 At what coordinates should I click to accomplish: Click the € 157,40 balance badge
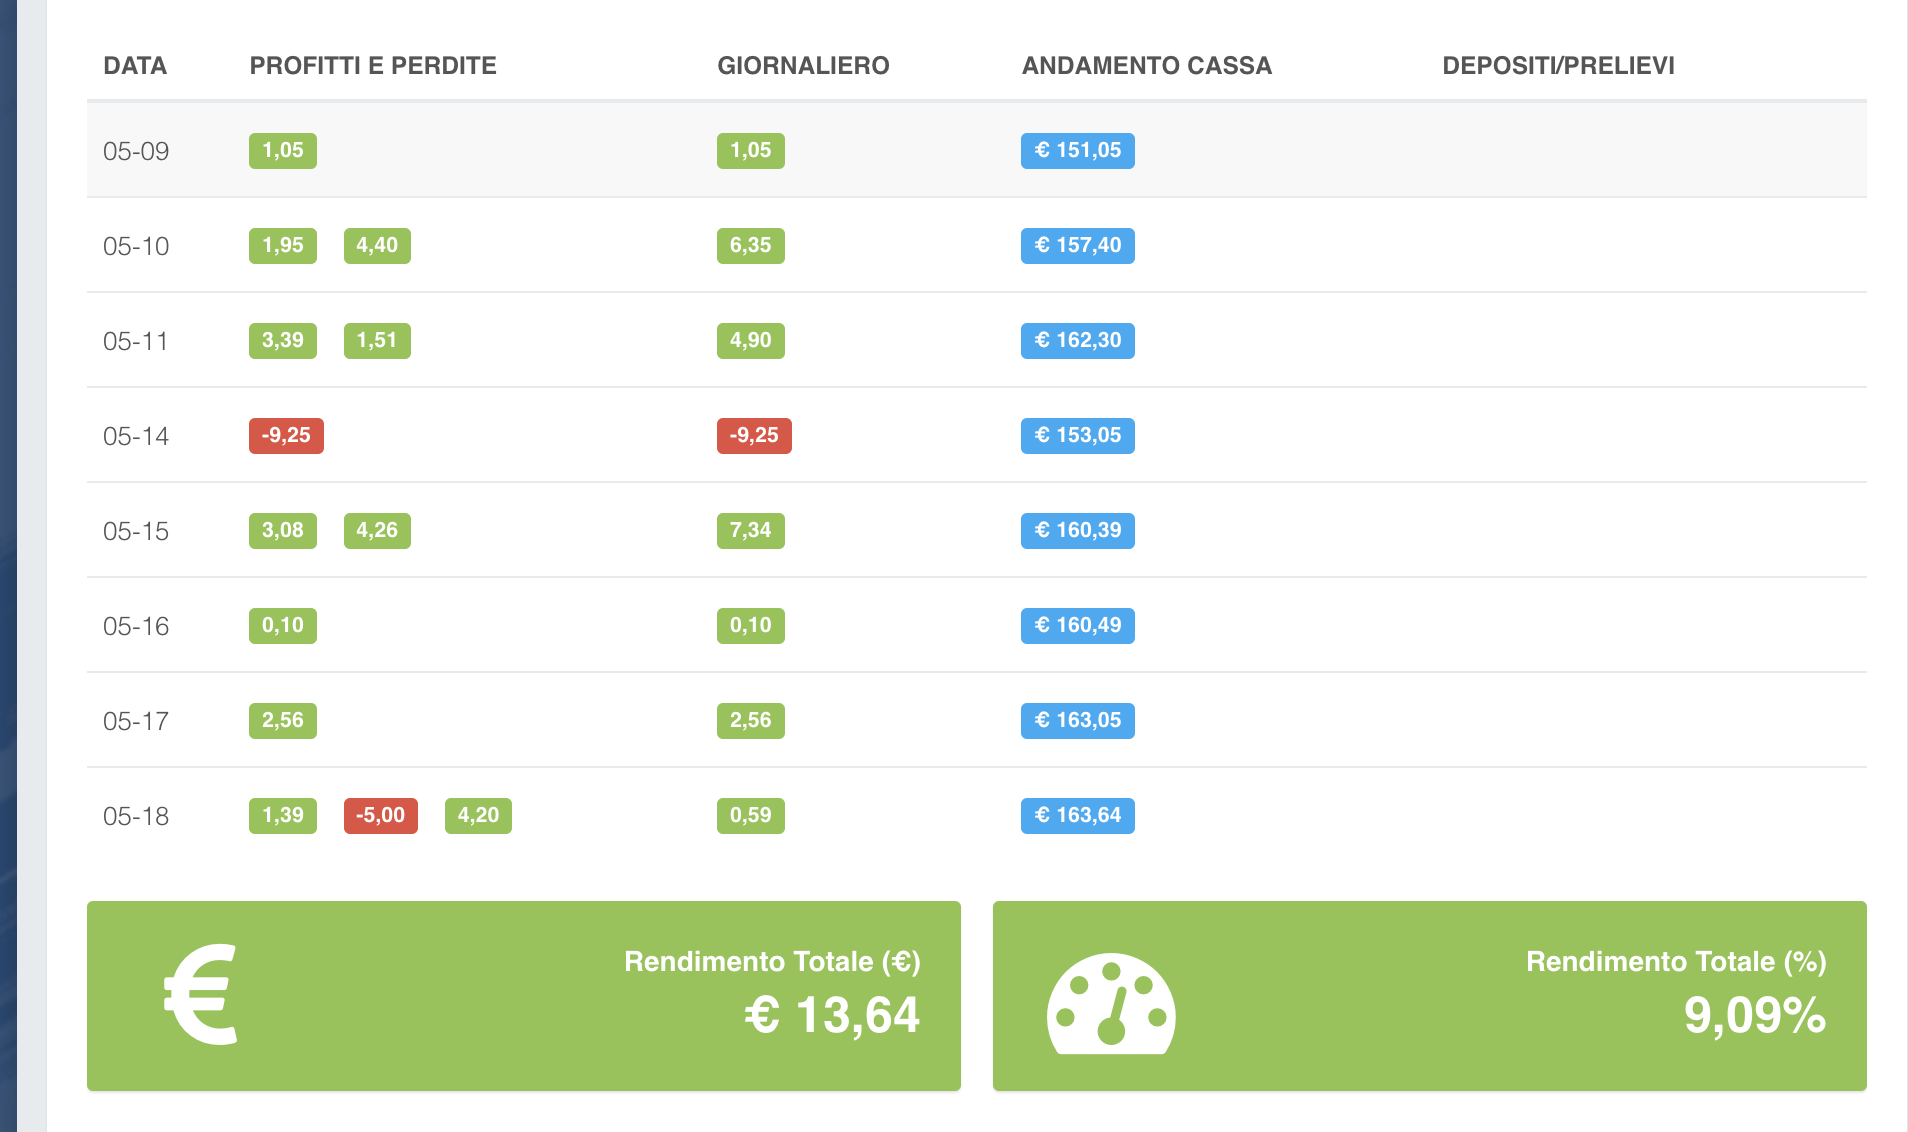point(1078,246)
